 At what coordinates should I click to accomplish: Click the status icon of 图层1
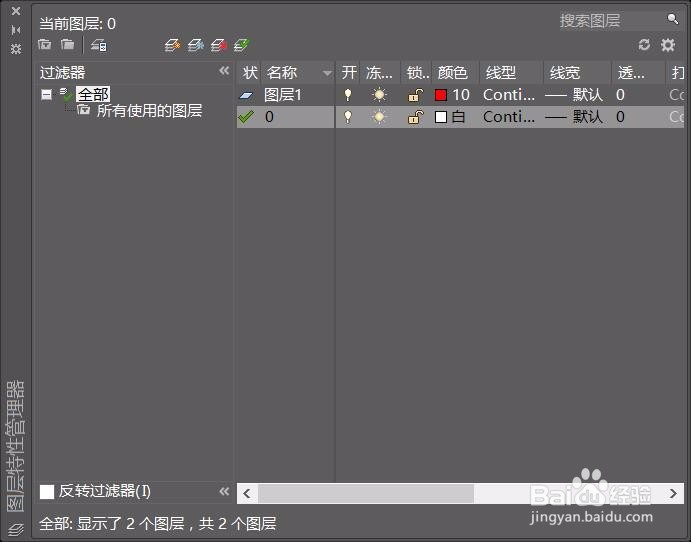tap(246, 95)
